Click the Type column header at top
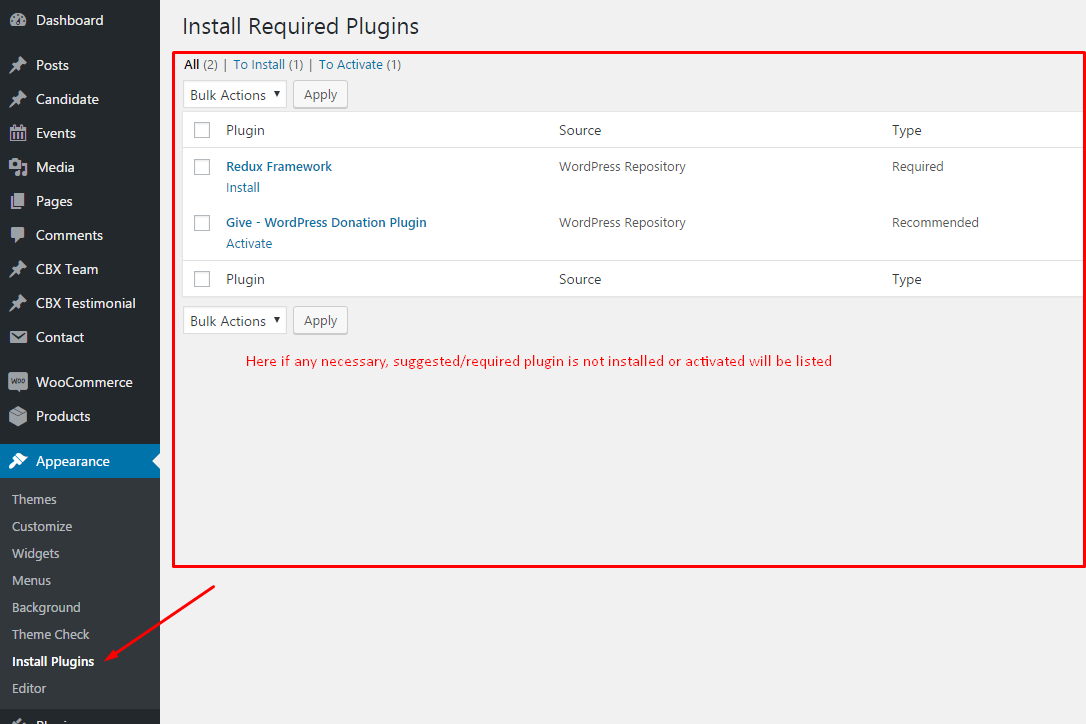The image size is (1086, 724). tap(906, 130)
